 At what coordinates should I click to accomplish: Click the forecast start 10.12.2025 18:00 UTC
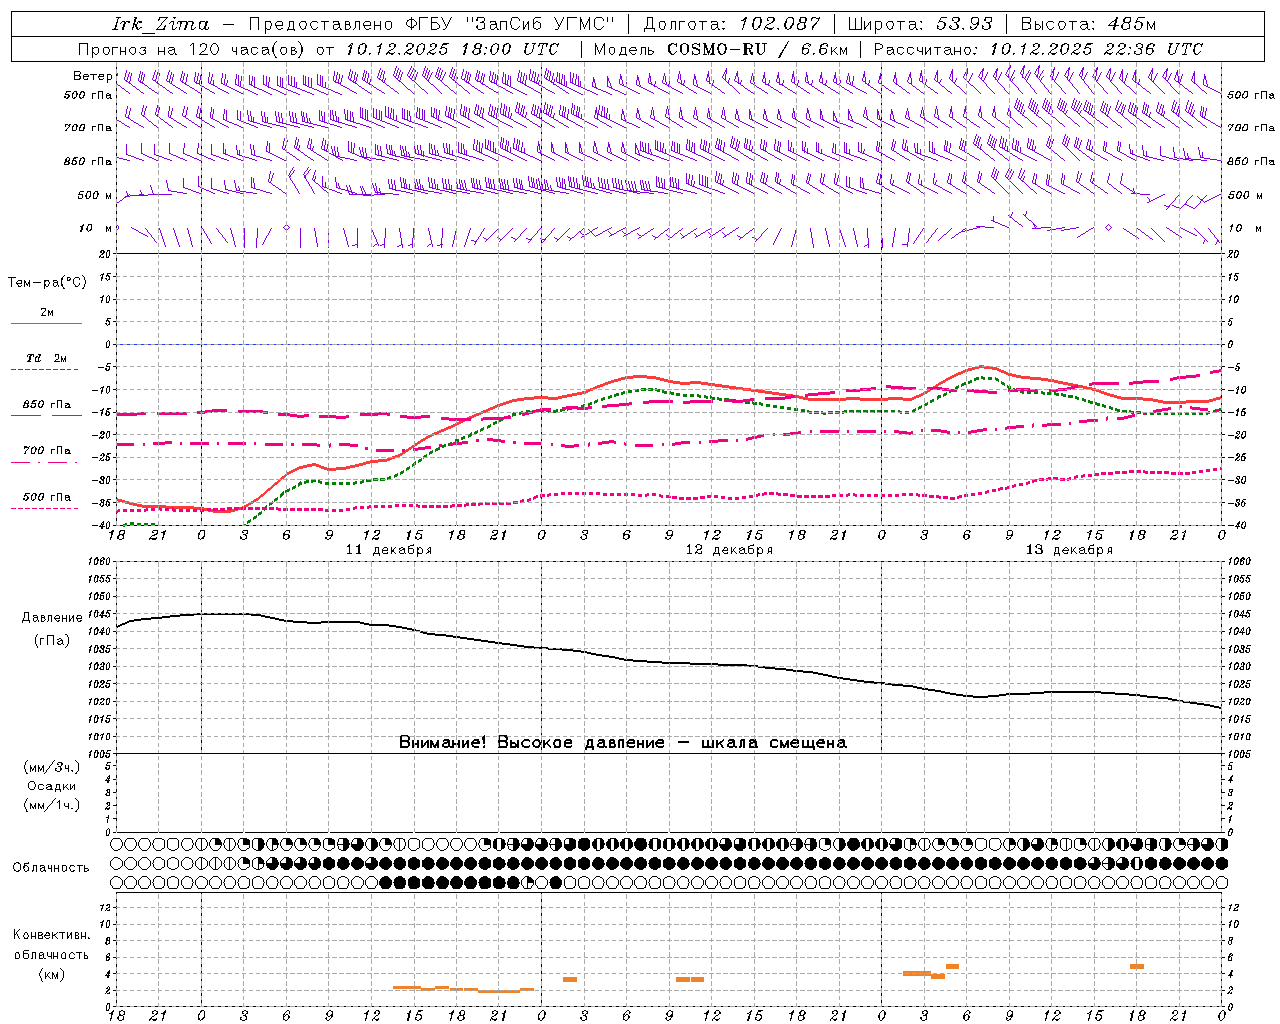coord(452,49)
